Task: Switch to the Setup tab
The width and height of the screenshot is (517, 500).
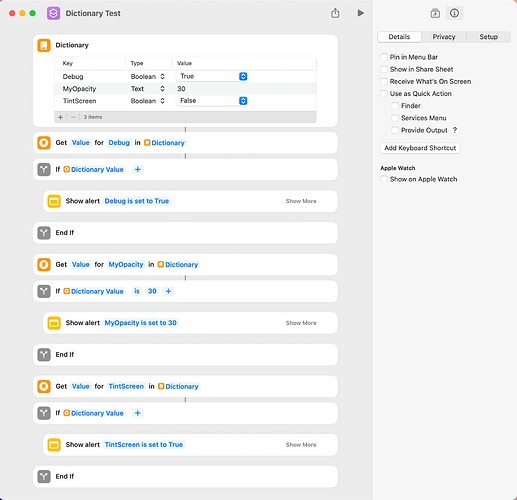Action: pyautogui.click(x=488, y=37)
